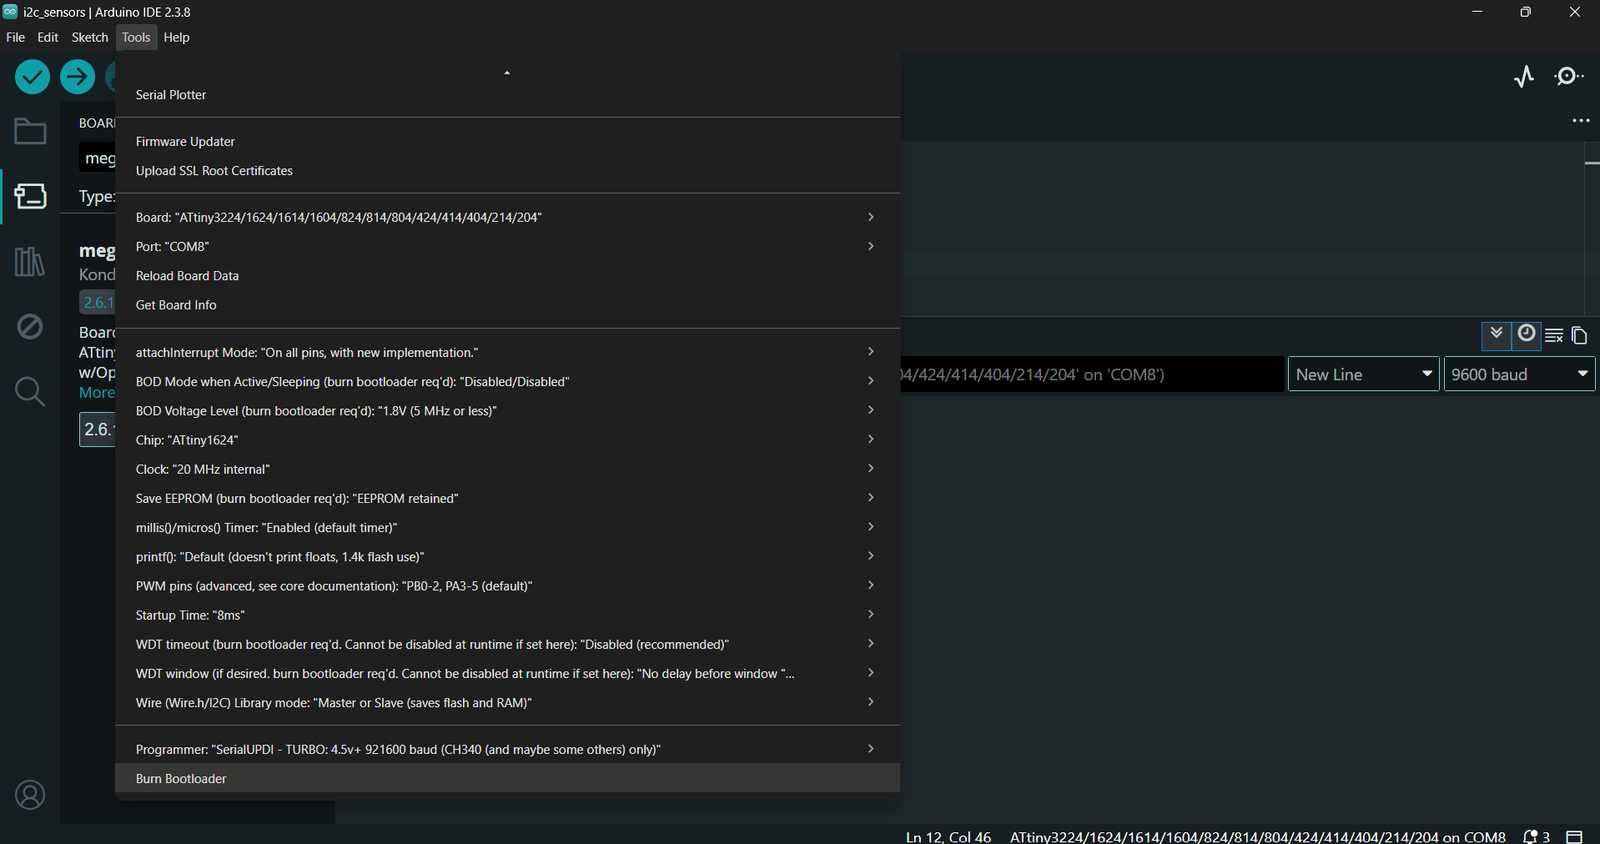
Task: Expand attachInterrupt Mode submenu
Action: pyautogui.click(x=508, y=352)
